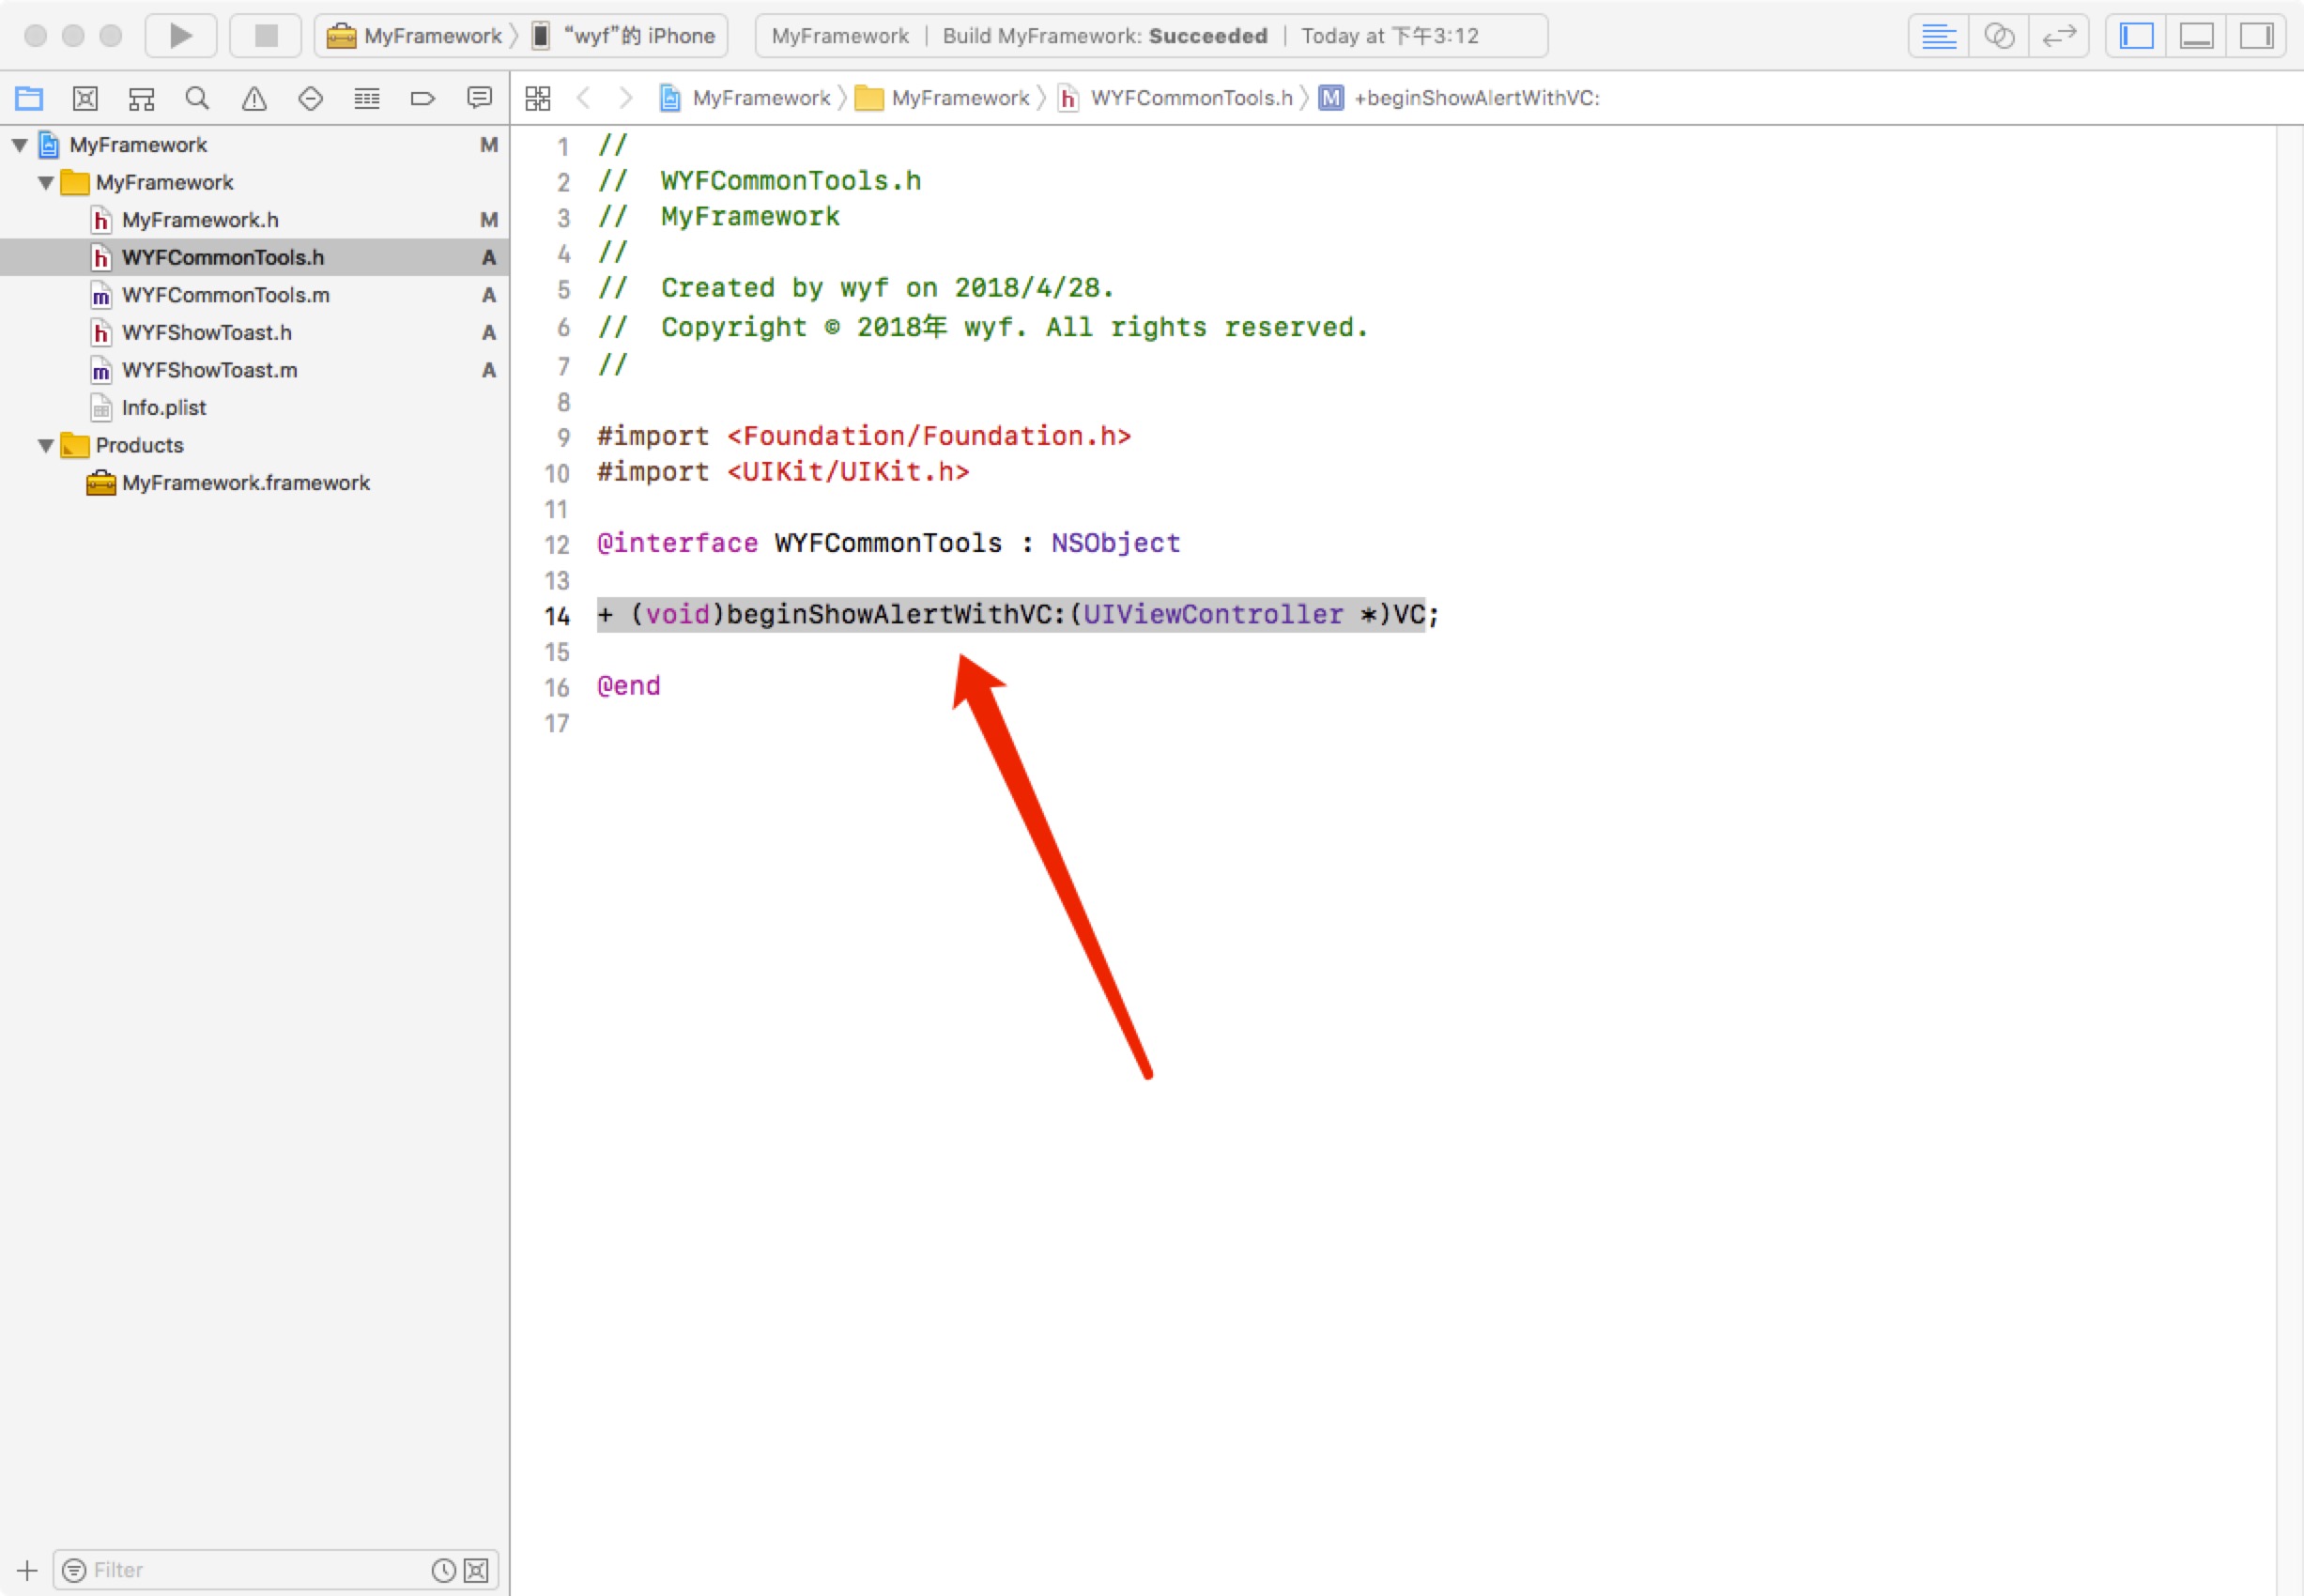Open the related items grid menu
Image resolution: width=2304 pixels, height=1596 pixels.
[x=538, y=98]
